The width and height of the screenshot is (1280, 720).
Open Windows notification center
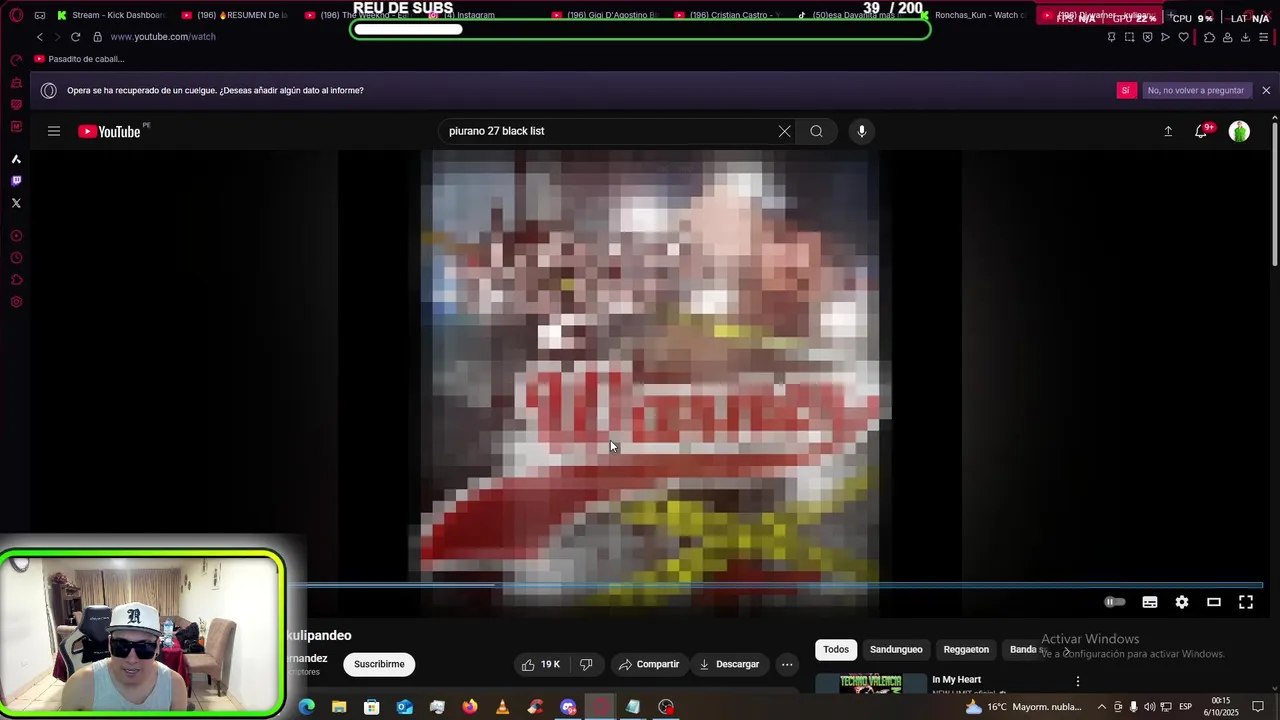pos(1258,707)
